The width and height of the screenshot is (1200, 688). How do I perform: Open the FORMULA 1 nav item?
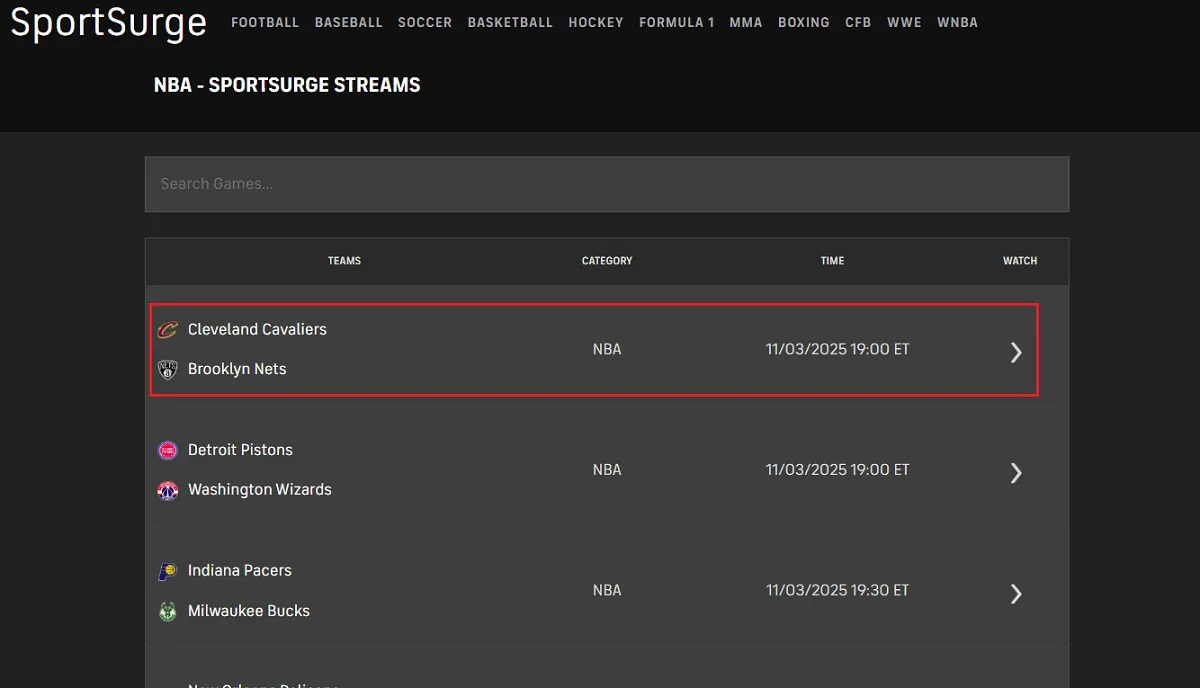click(676, 22)
